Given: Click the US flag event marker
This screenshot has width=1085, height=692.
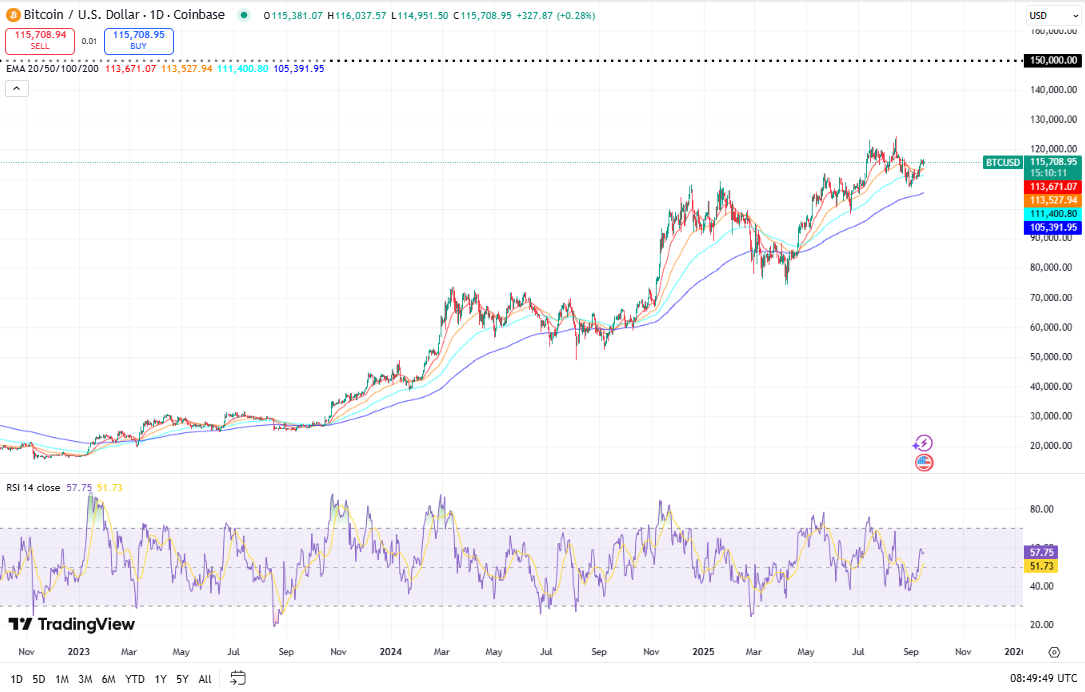Looking at the screenshot, I should (x=924, y=462).
